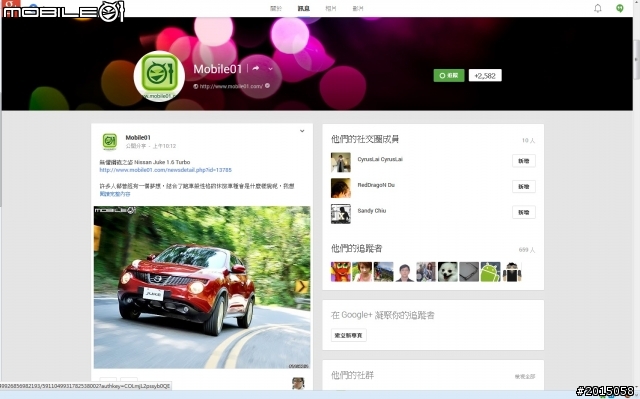Click Sandy Chiu's profile photo
Screen dimensions: 640x399
341,214
